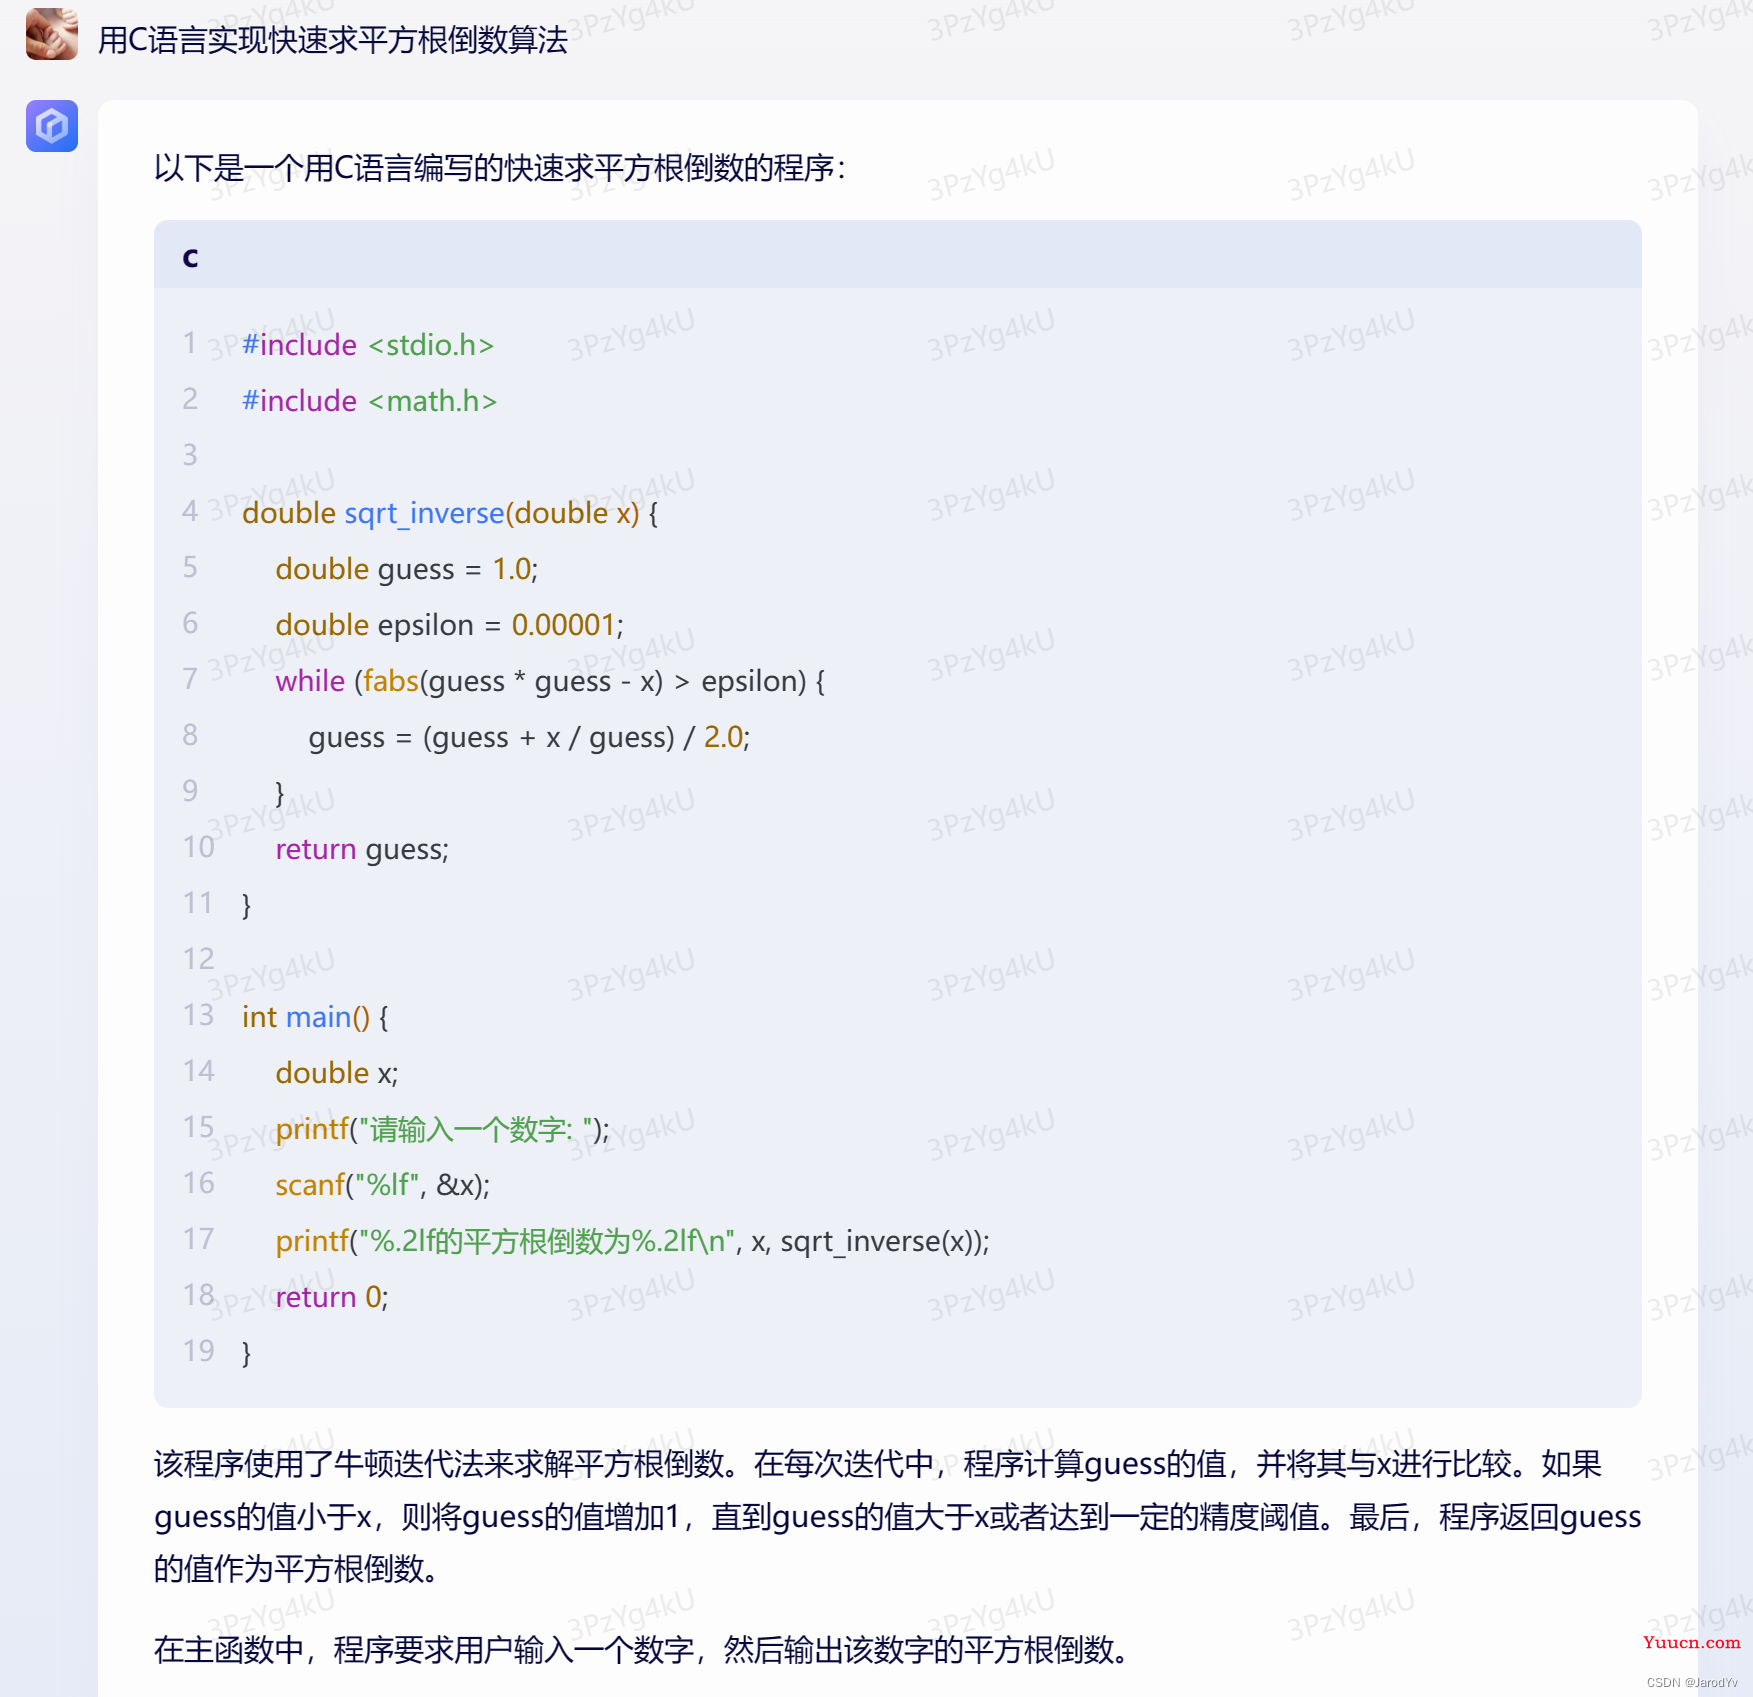Click the return guess; line

click(362, 849)
